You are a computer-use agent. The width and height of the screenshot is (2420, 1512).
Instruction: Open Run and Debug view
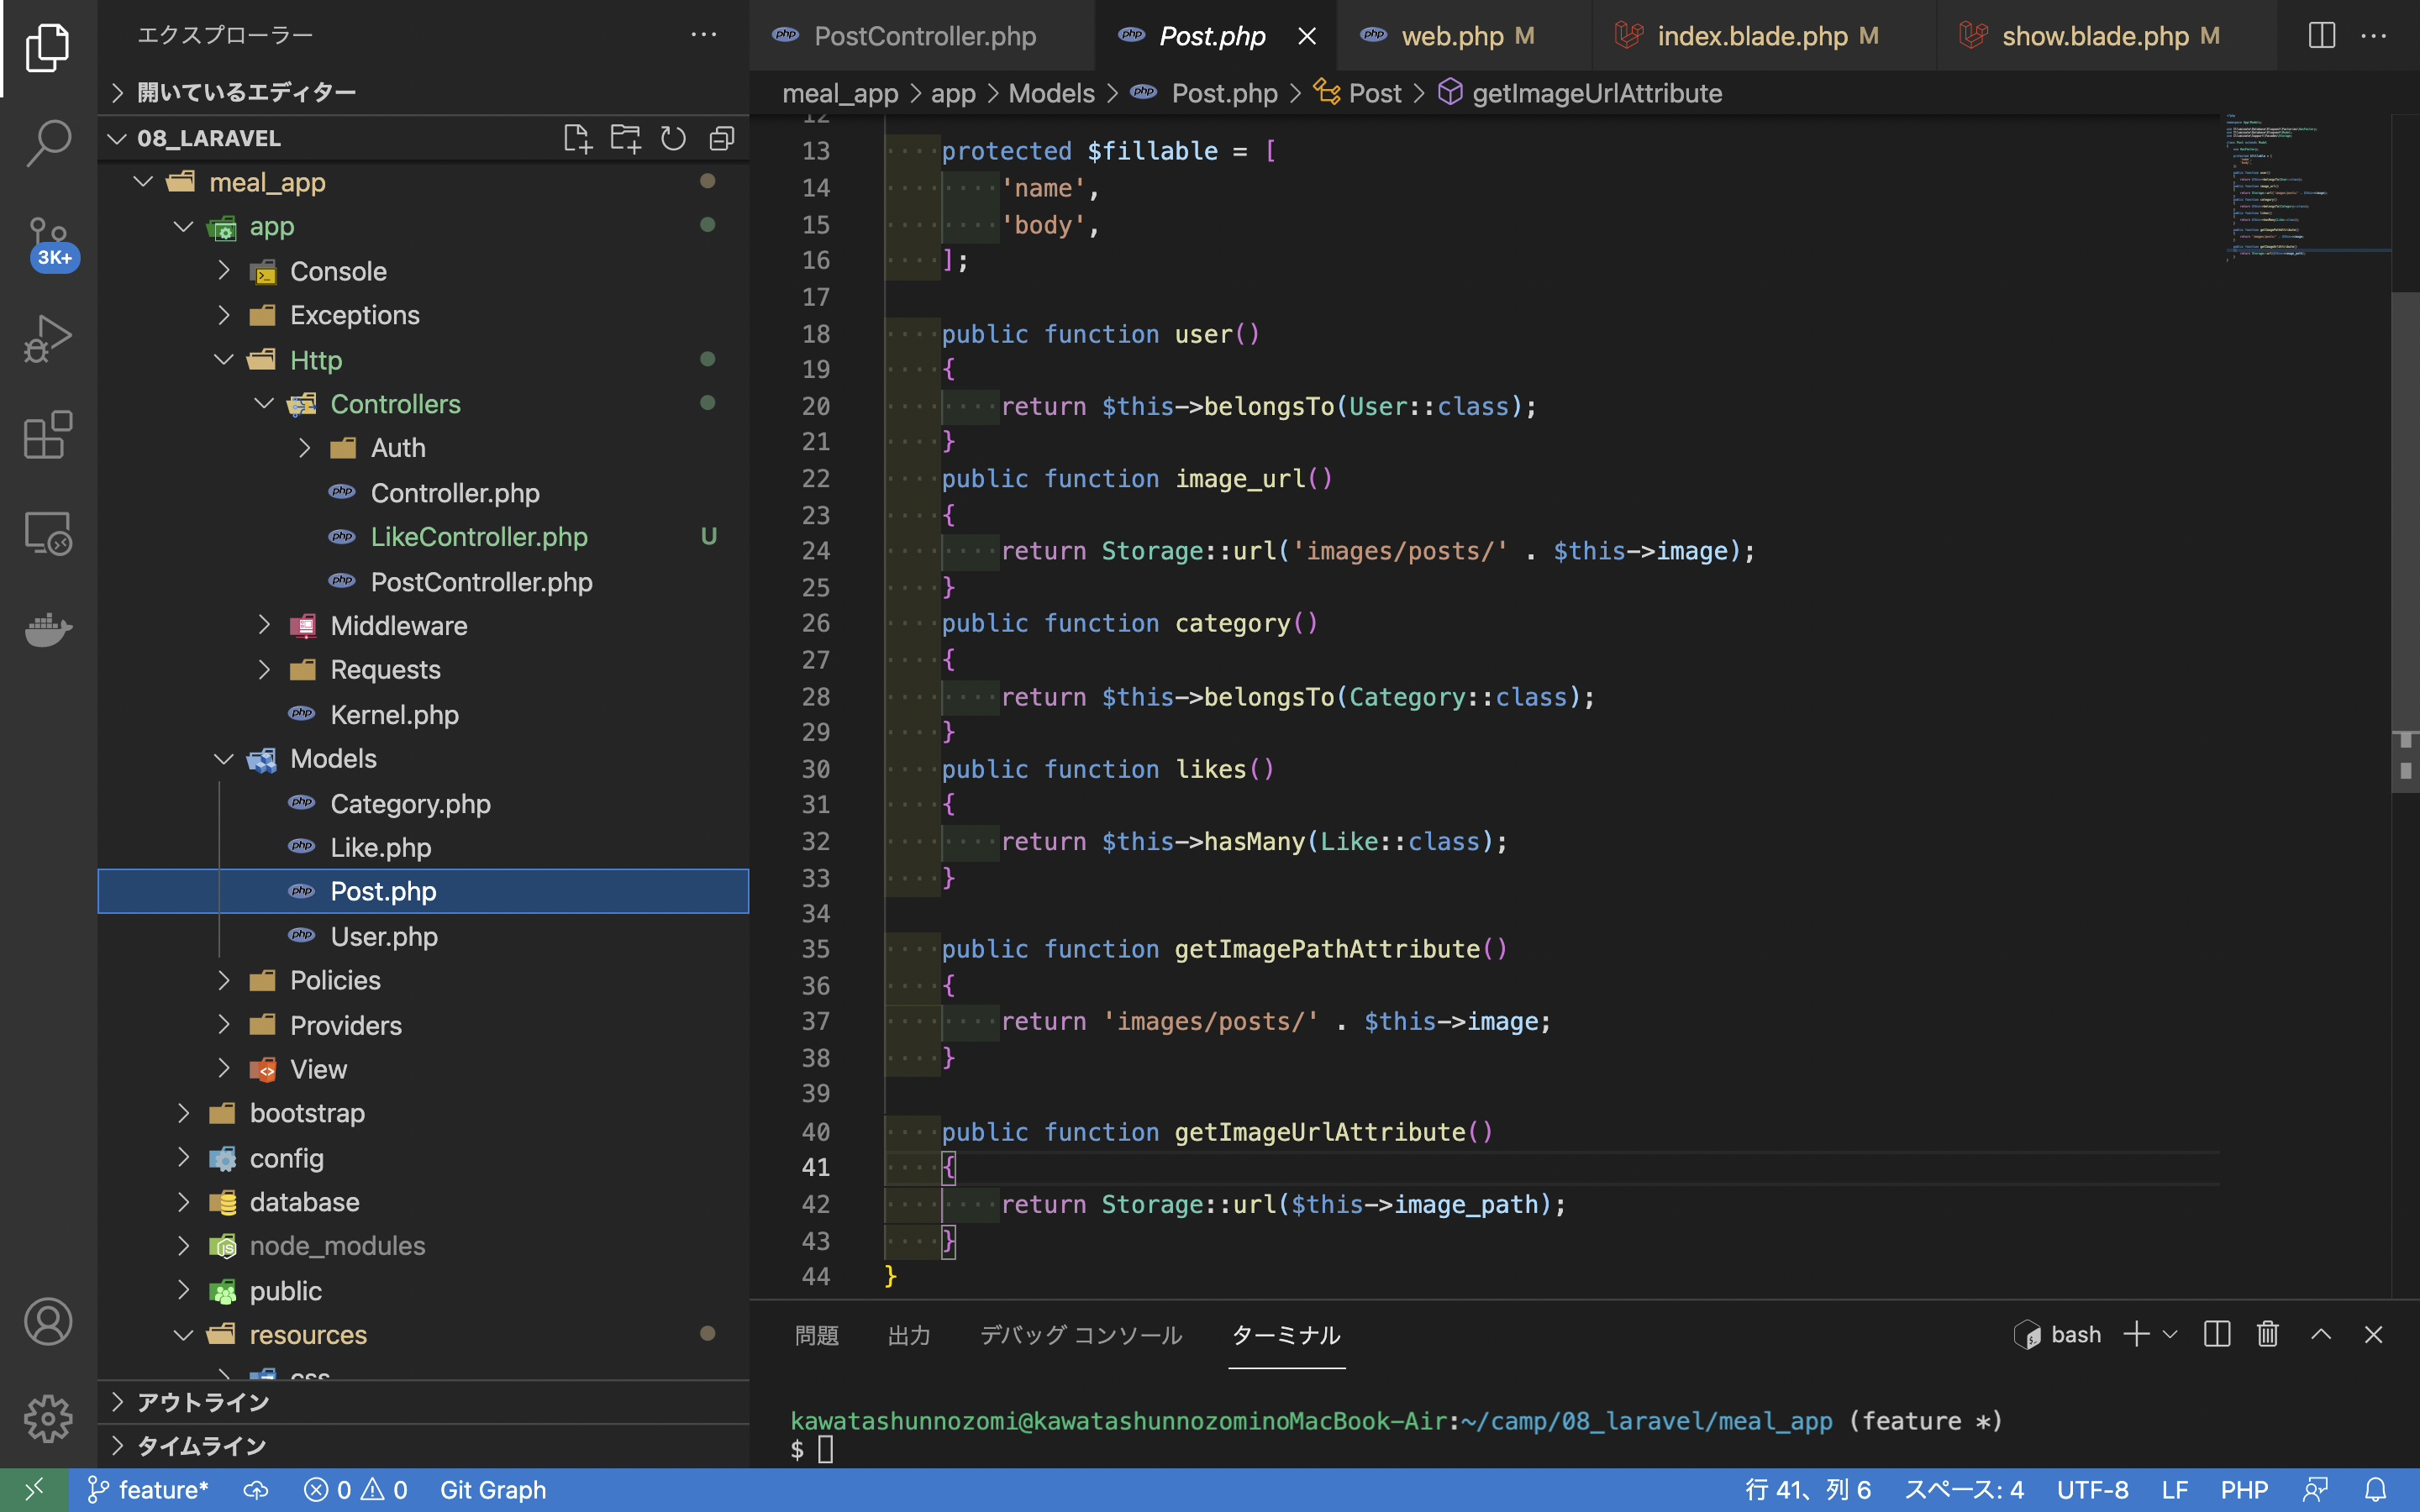[48, 338]
